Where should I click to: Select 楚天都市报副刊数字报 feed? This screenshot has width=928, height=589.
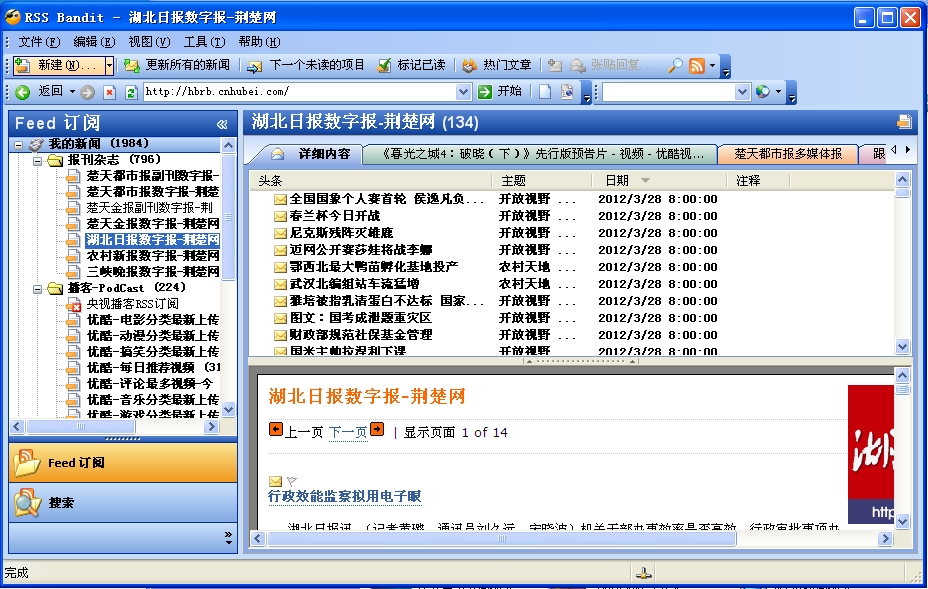(153, 176)
